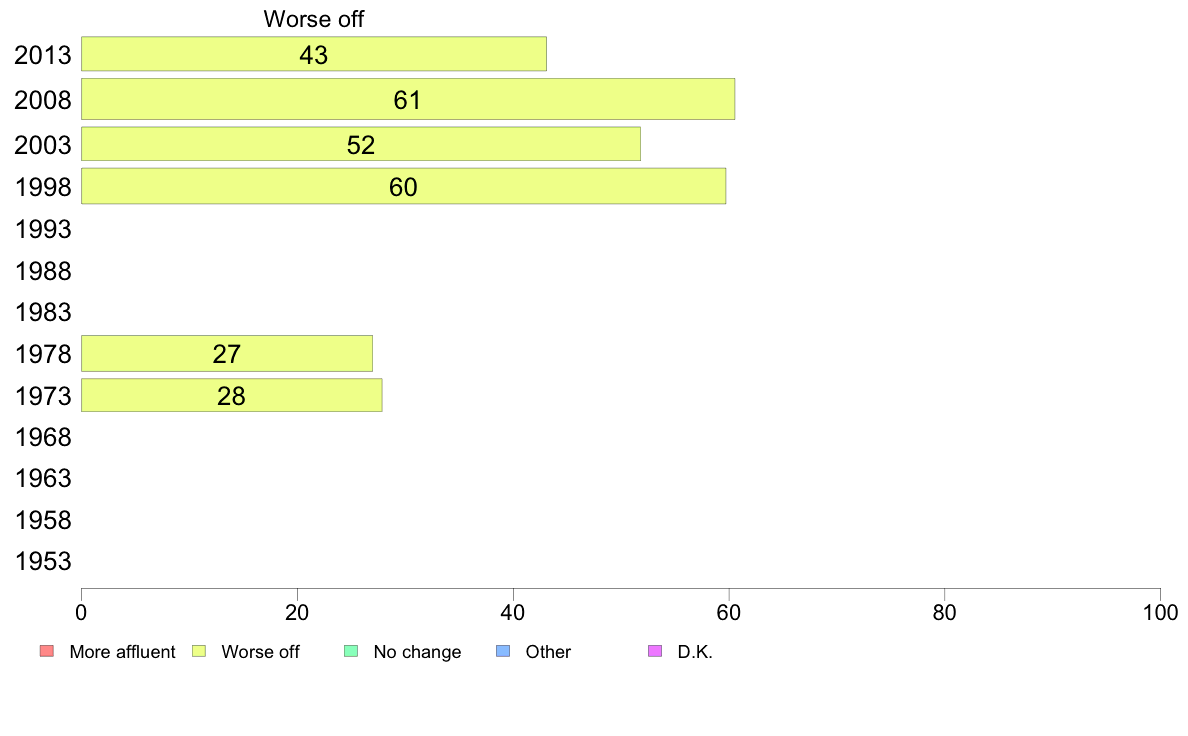This screenshot has width=1188, height=736.
Task: Select the 2013 bar showing 43
Action: pyautogui.click(x=314, y=54)
